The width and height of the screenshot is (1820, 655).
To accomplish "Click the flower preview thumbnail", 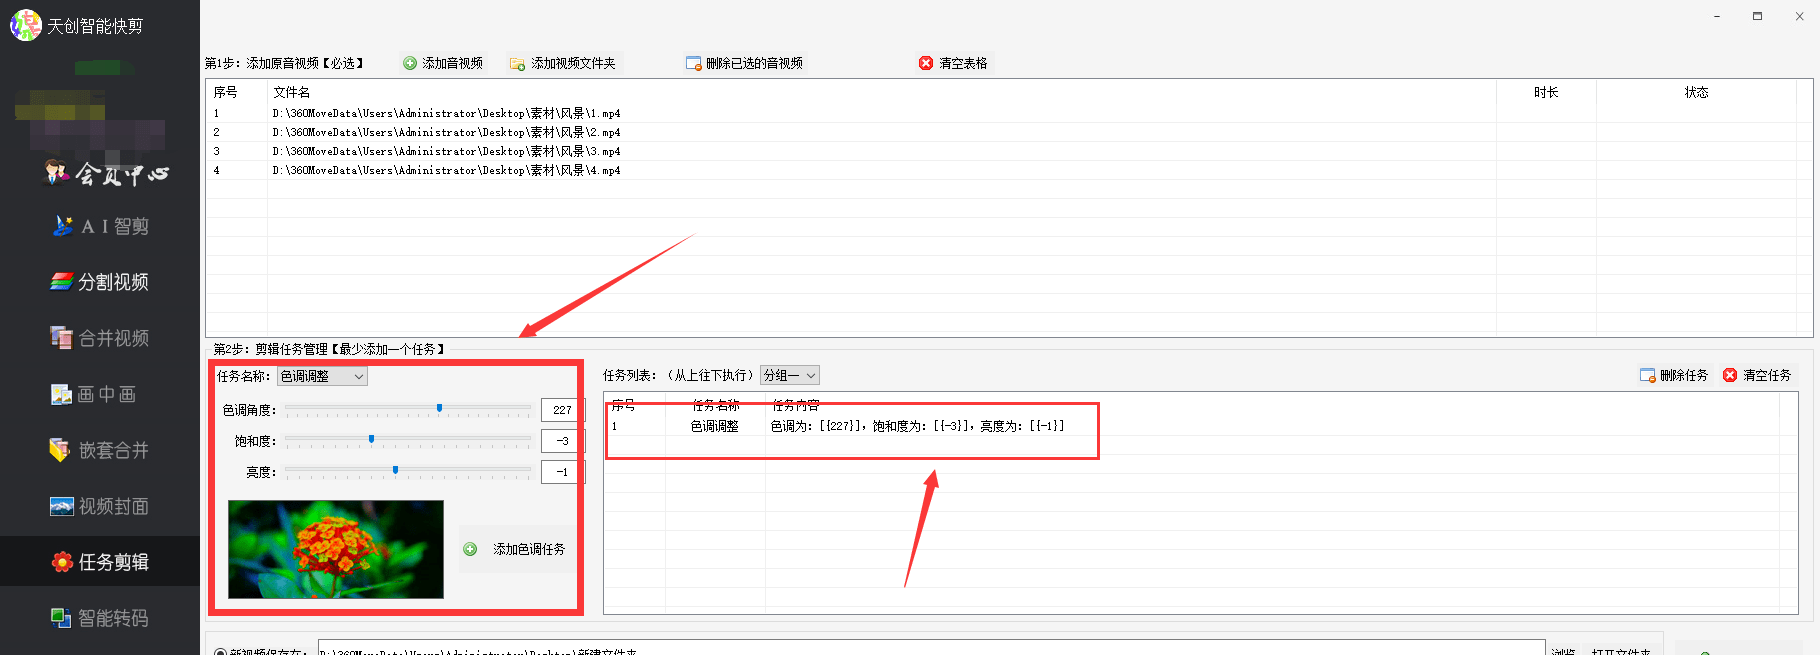I will tap(336, 549).
